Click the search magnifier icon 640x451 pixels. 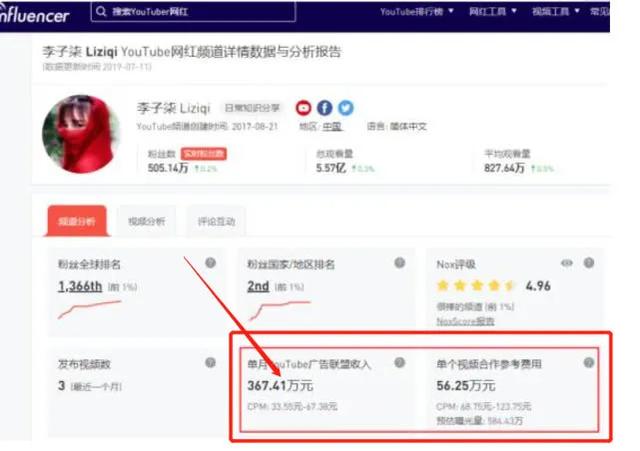click(101, 11)
